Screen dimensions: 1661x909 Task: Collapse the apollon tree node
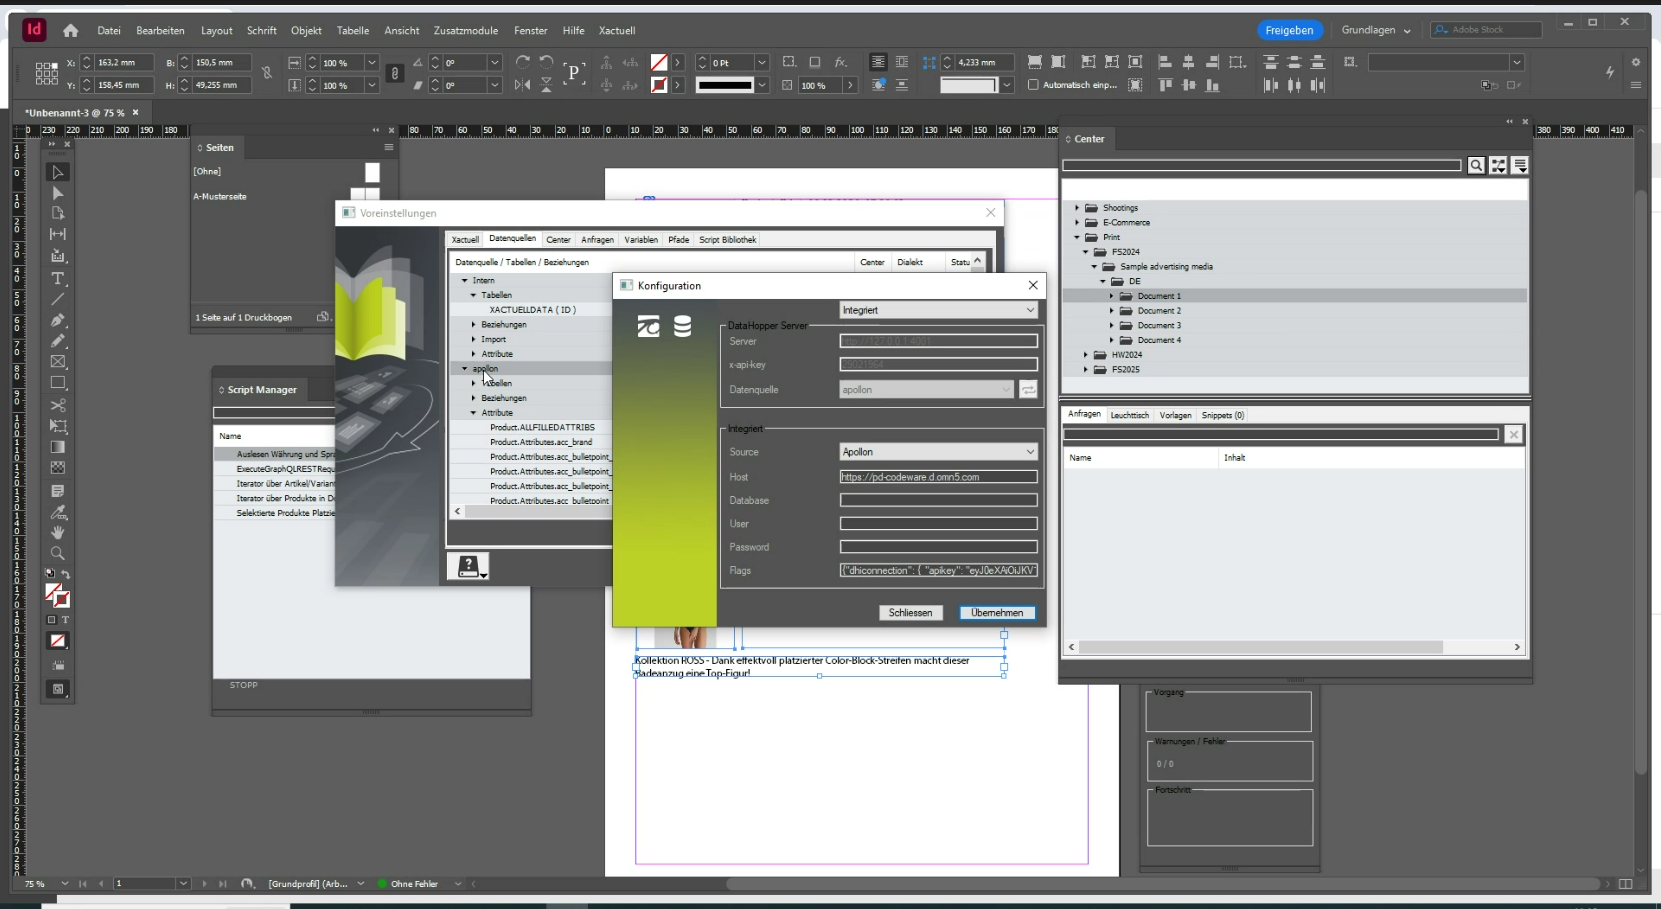[465, 369]
